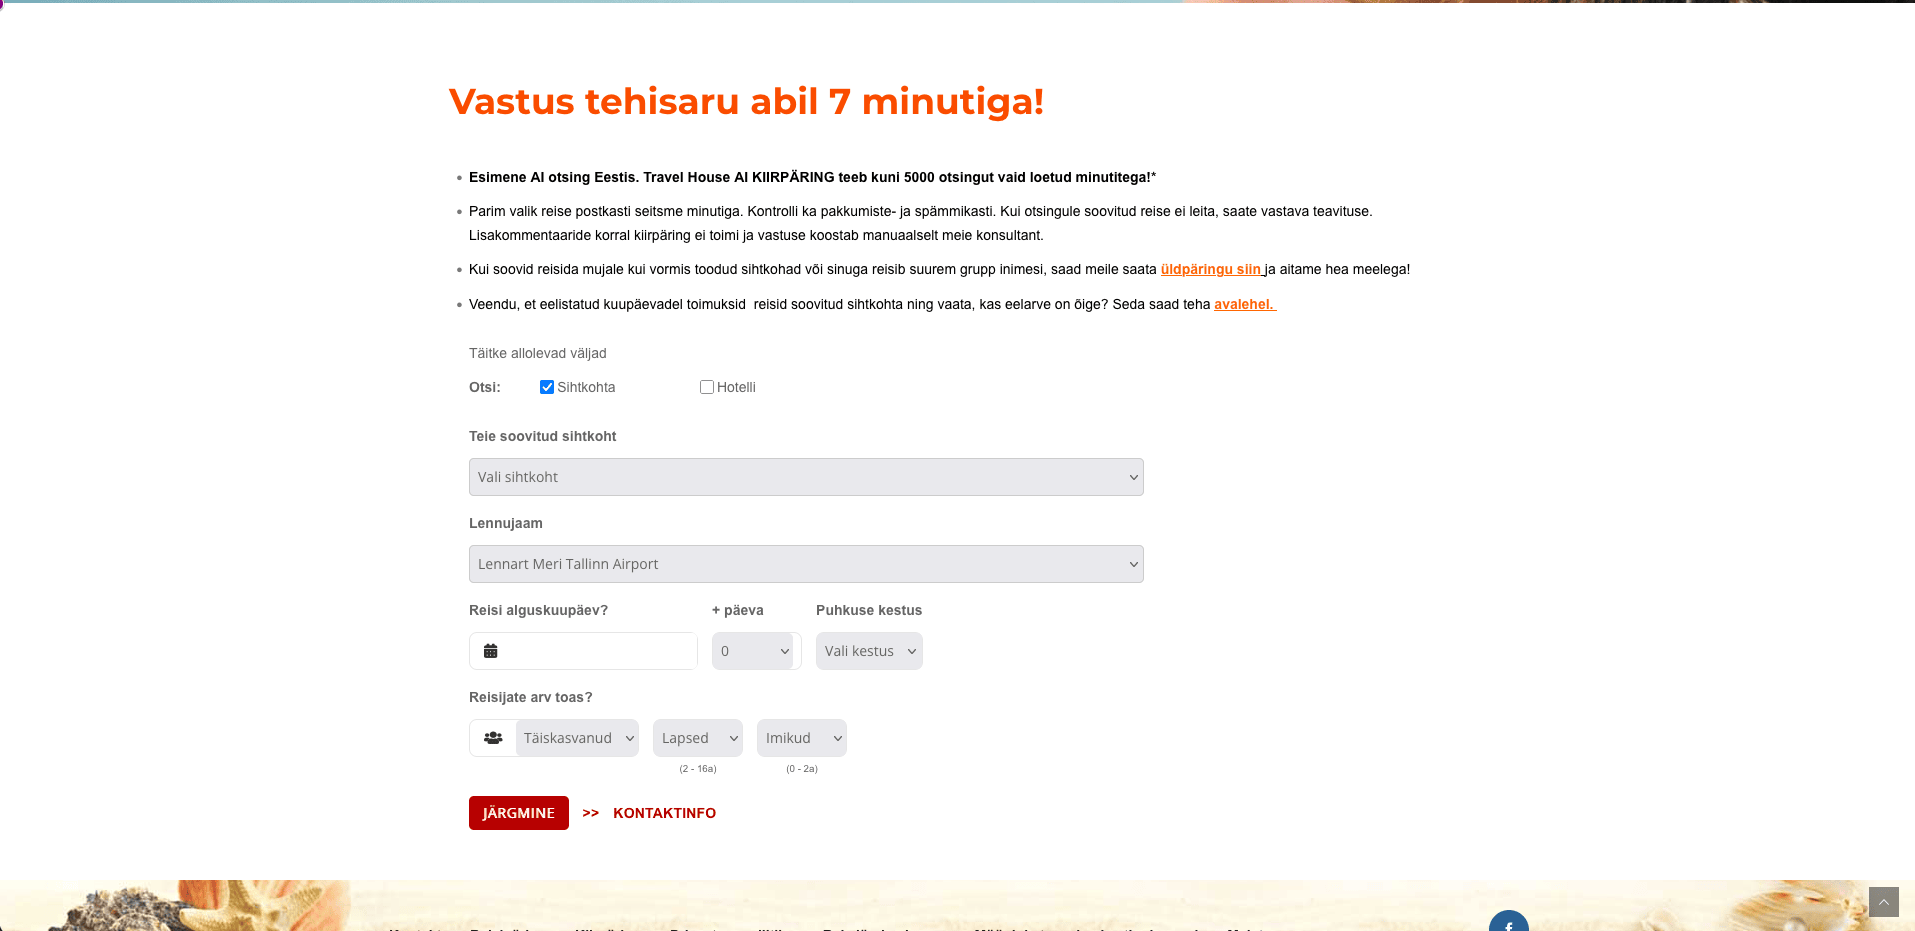Screen dimensions: 1915x931
Task: Open the Vali kestus duration dropdown
Action: [869, 651]
